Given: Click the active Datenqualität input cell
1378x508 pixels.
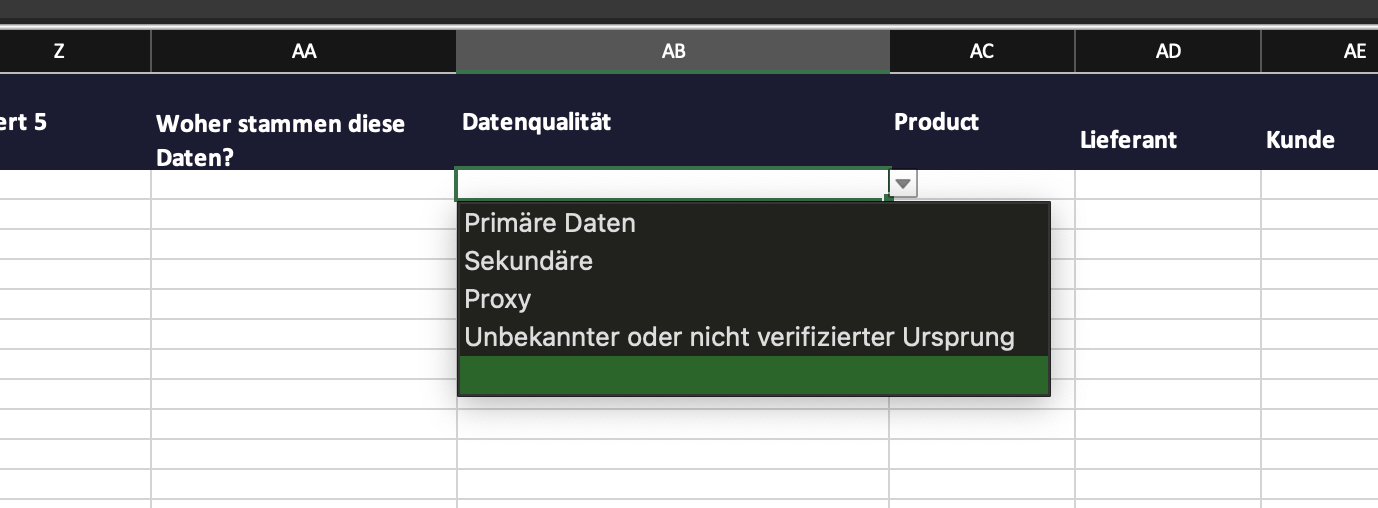Looking at the screenshot, I should [x=672, y=184].
